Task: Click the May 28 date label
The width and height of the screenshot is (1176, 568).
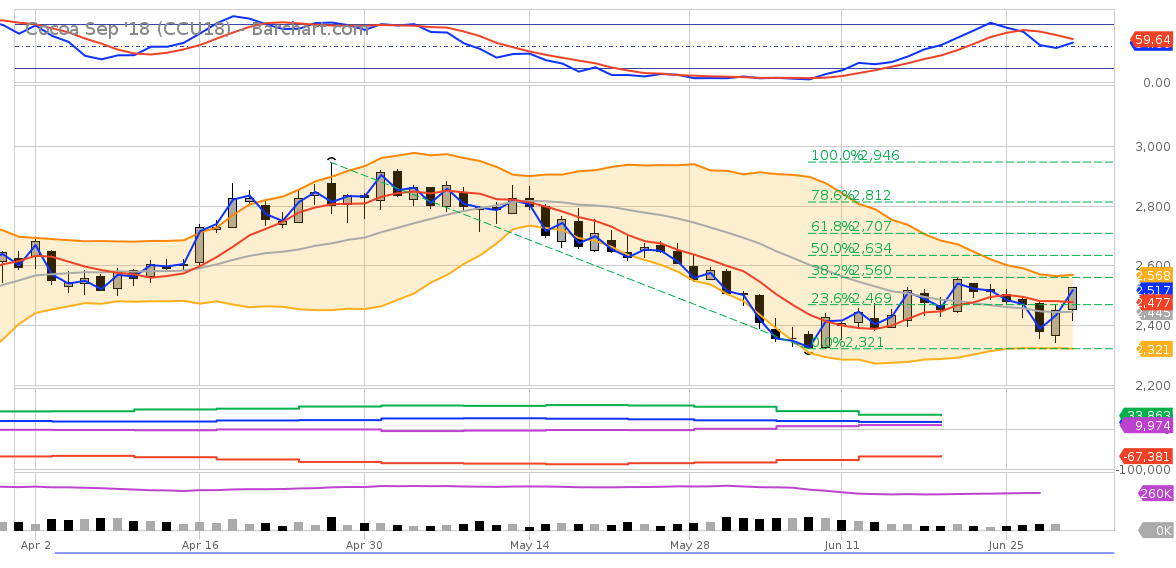Action: [x=690, y=545]
